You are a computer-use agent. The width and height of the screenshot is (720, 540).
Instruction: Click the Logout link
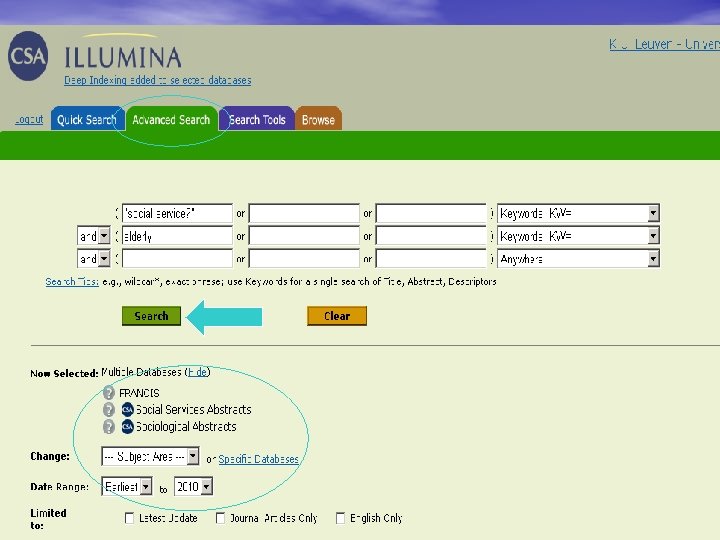point(29,120)
